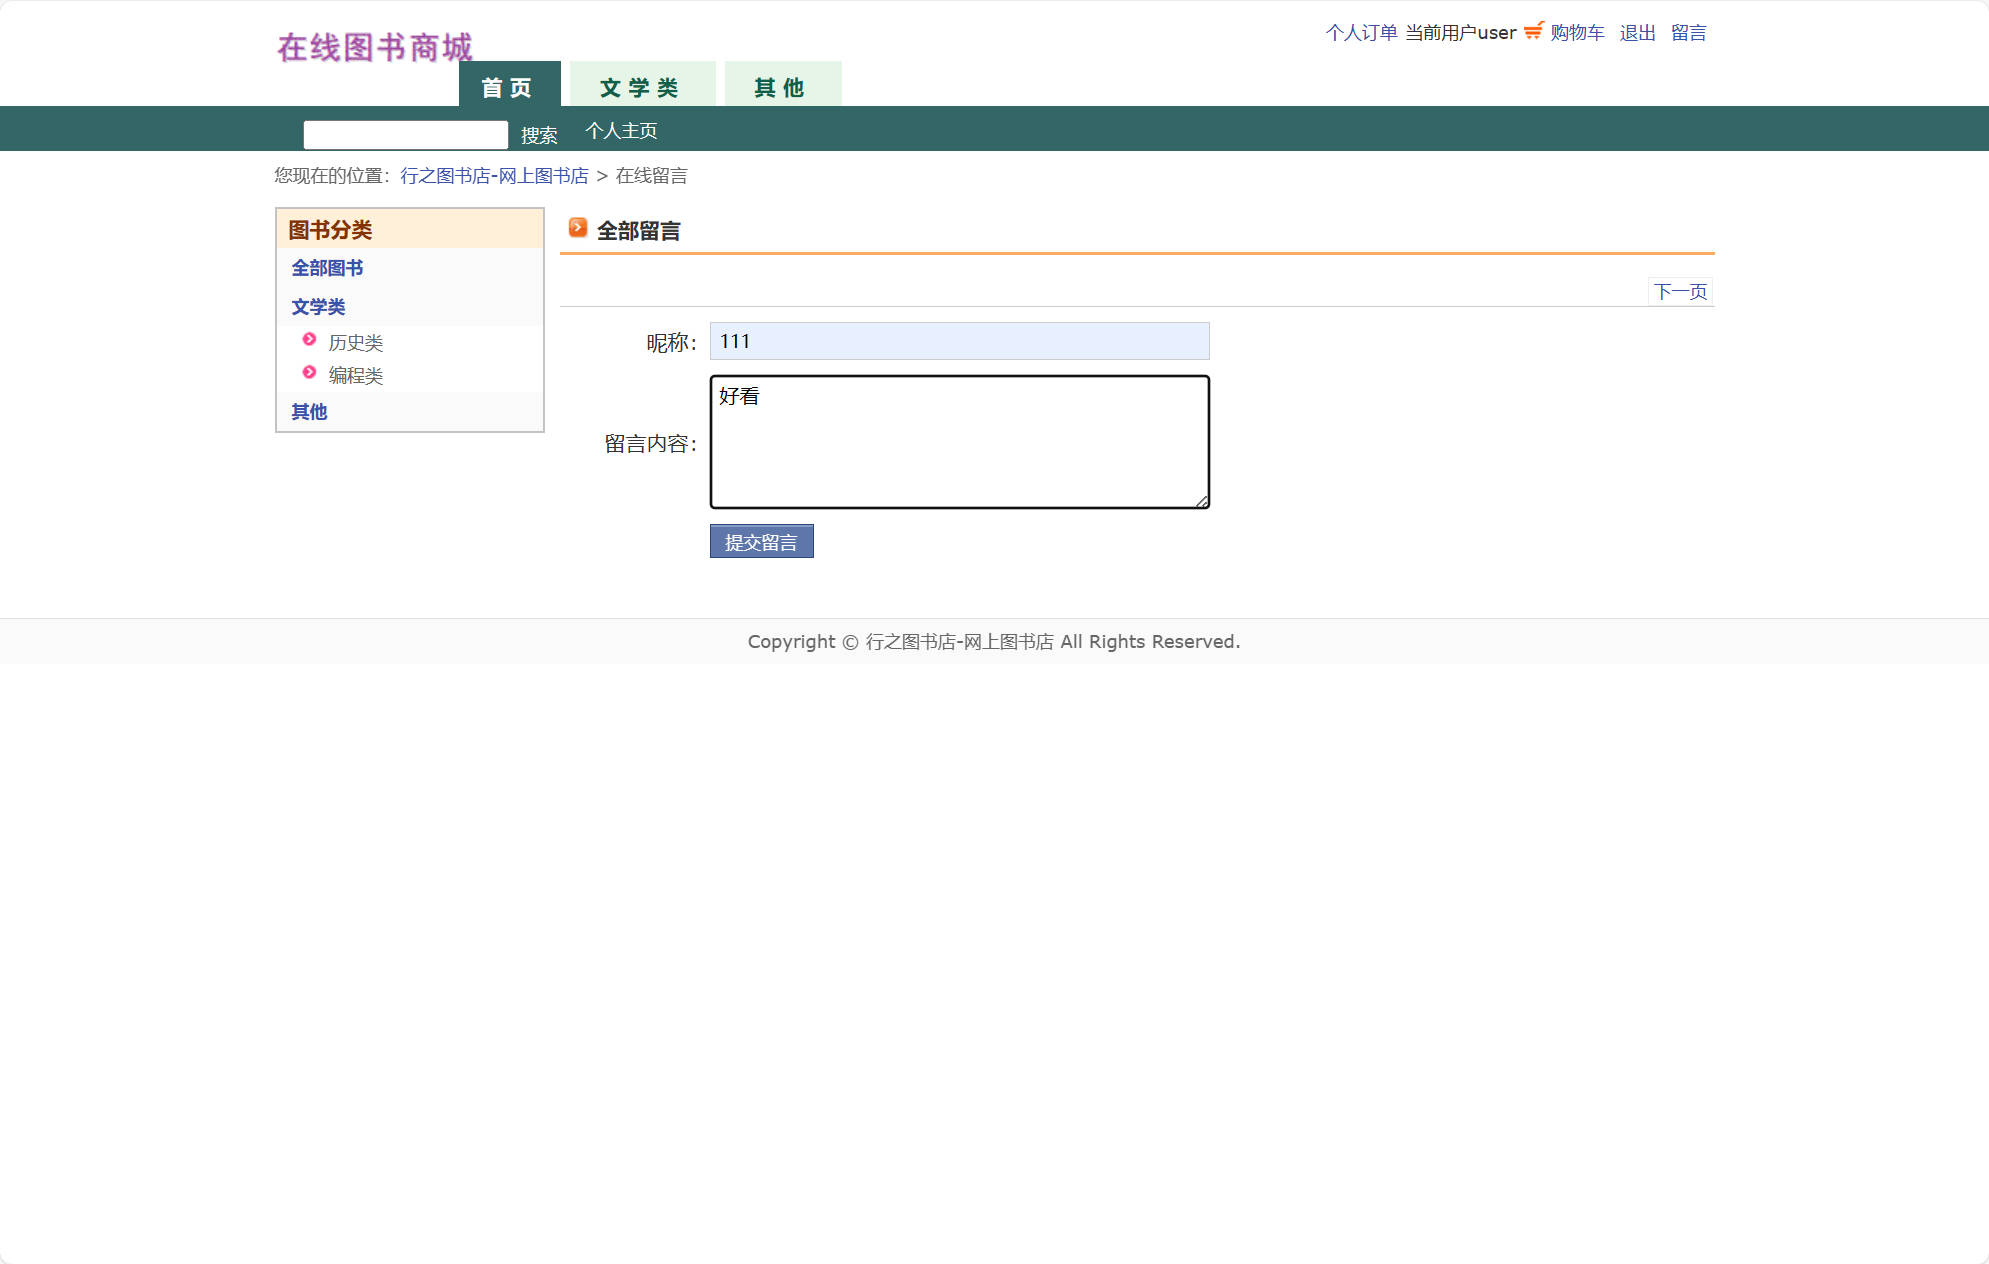Open 个人订单 link at top right
The width and height of the screenshot is (1989, 1264).
1362,32
